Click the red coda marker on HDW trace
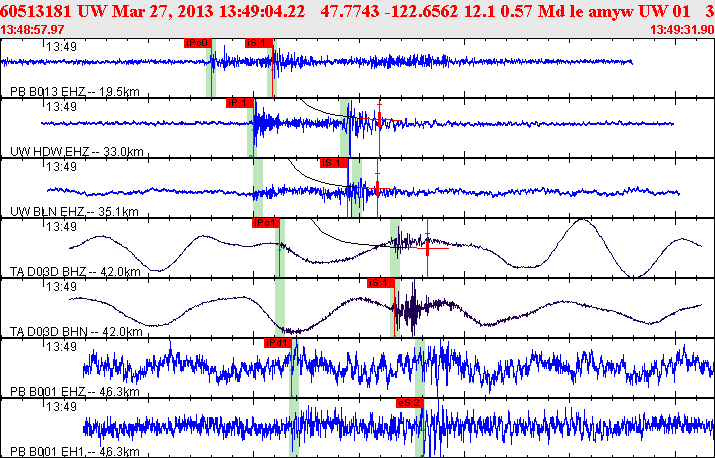 click(381, 121)
